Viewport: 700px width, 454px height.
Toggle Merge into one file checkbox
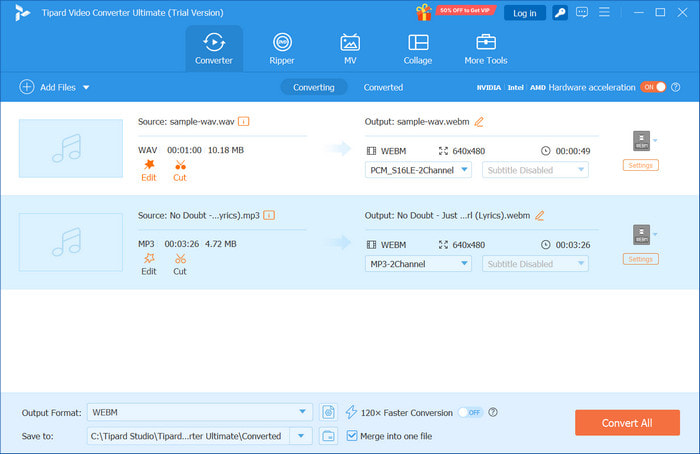(x=352, y=436)
